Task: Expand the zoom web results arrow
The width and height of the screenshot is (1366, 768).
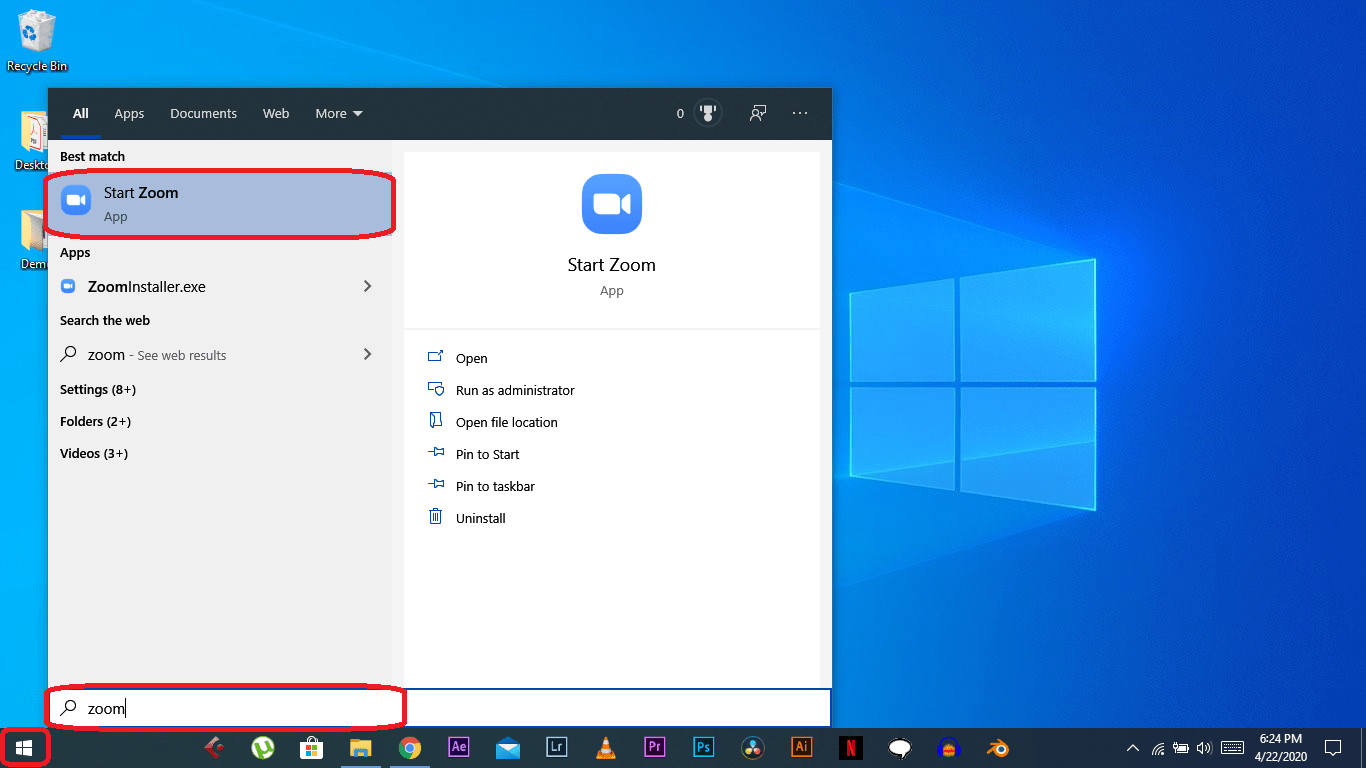Action: tap(367, 355)
